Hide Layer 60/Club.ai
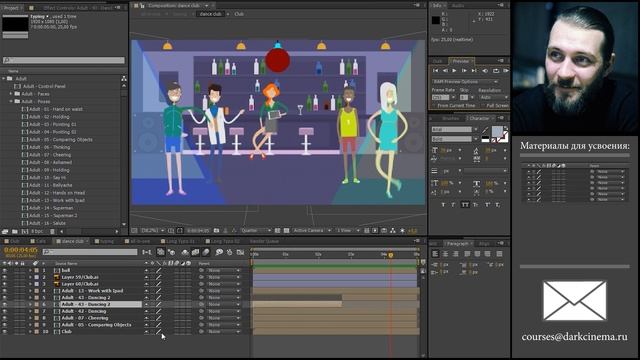This screenshot has height=360, width=640. pos(4,284)
